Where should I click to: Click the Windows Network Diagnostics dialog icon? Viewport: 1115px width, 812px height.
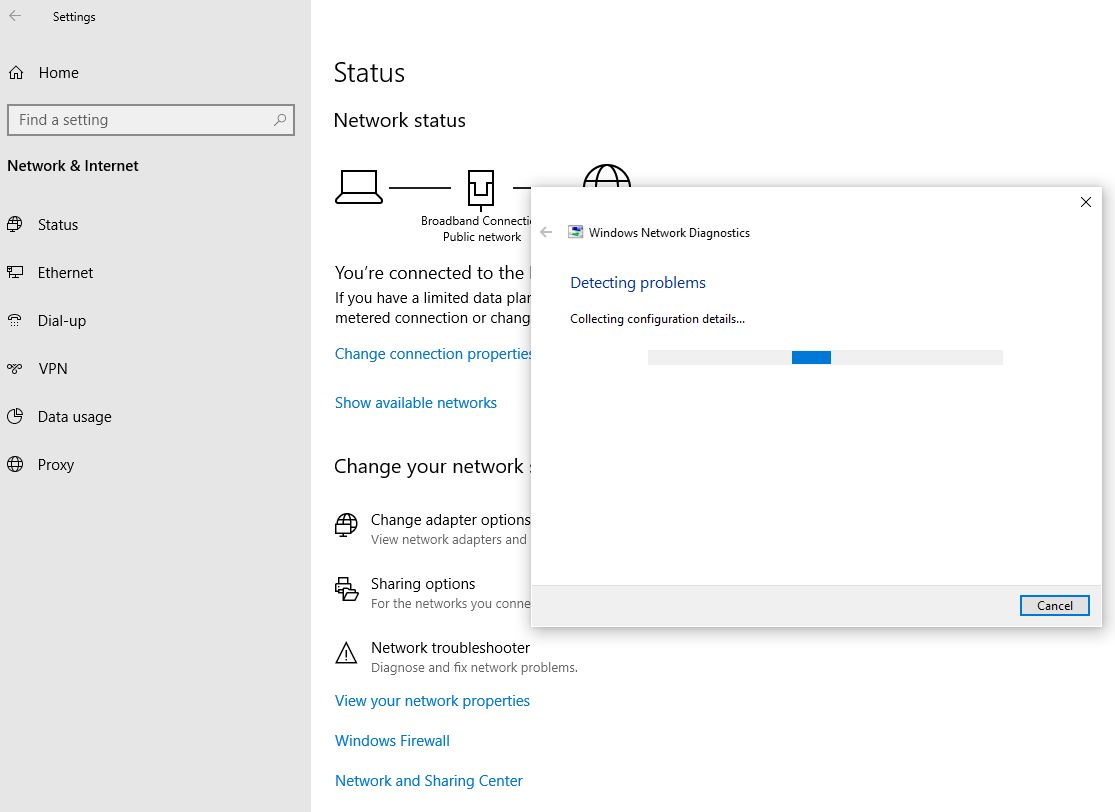pyautogui.click(x=576, y=231)
